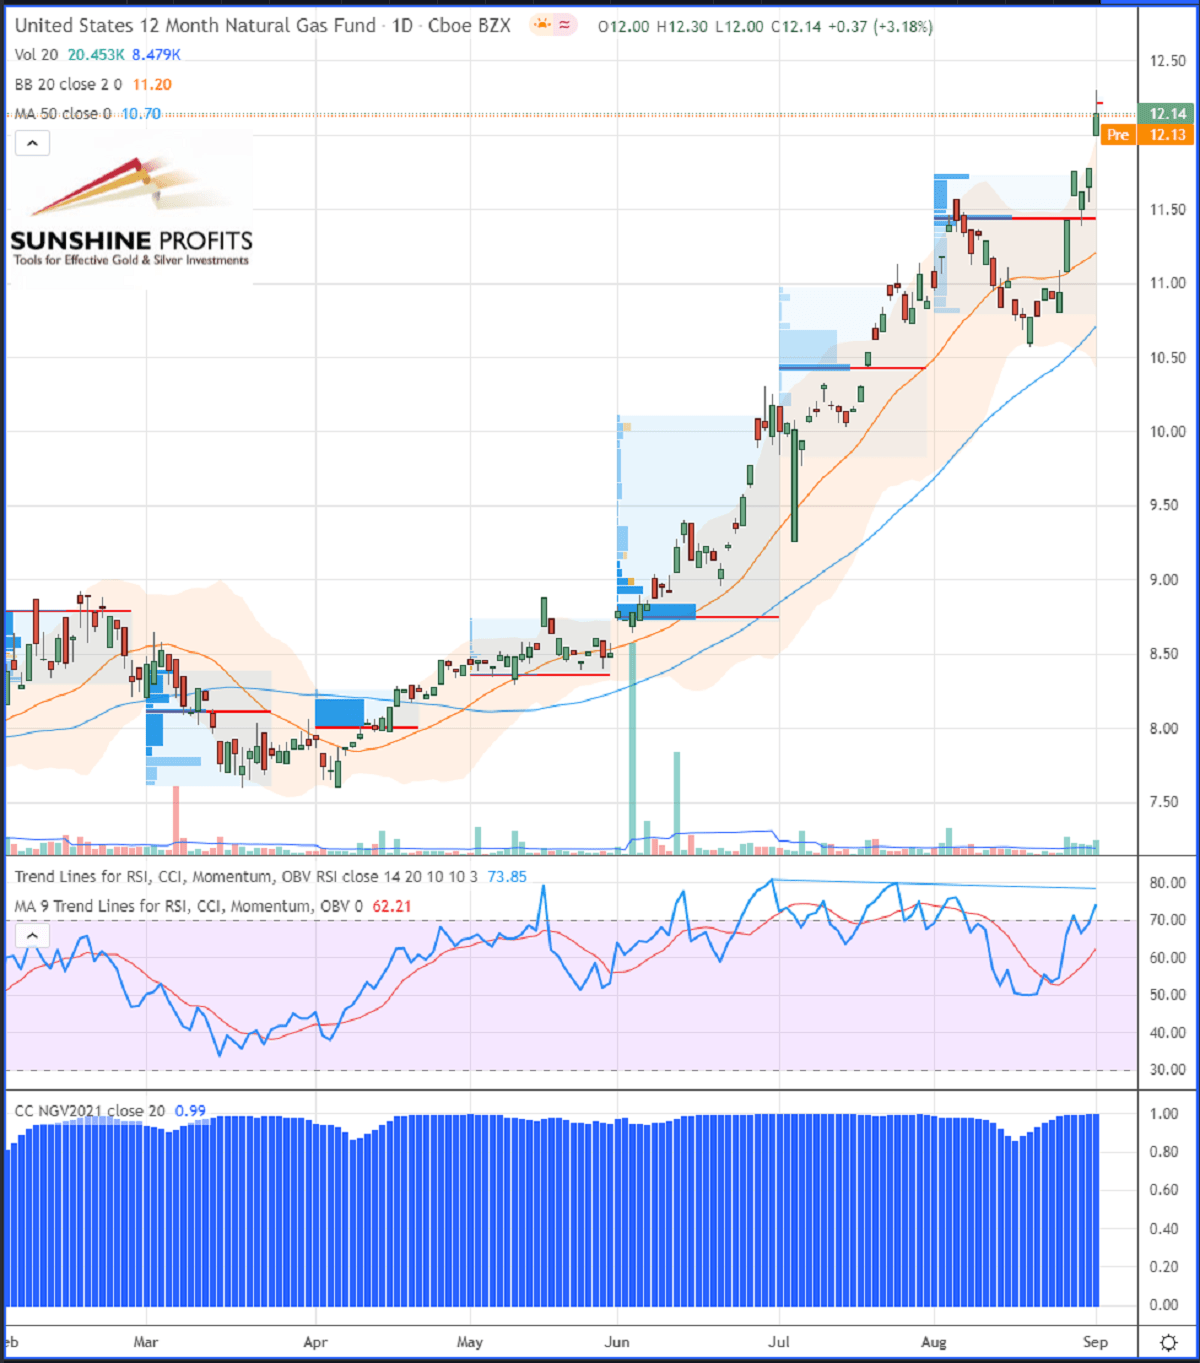The image size is (1200, 1363).
Task: Open chart settings gear icon
Action: point(1167,1342)
